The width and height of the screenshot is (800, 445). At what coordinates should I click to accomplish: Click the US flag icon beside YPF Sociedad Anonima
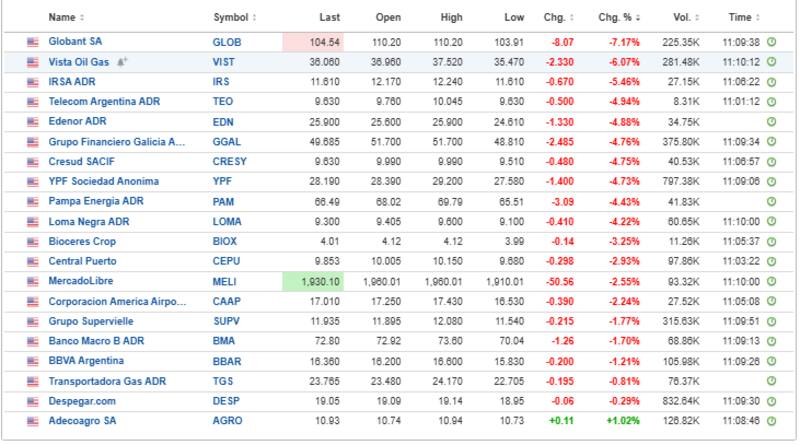[x=33, y=183]
